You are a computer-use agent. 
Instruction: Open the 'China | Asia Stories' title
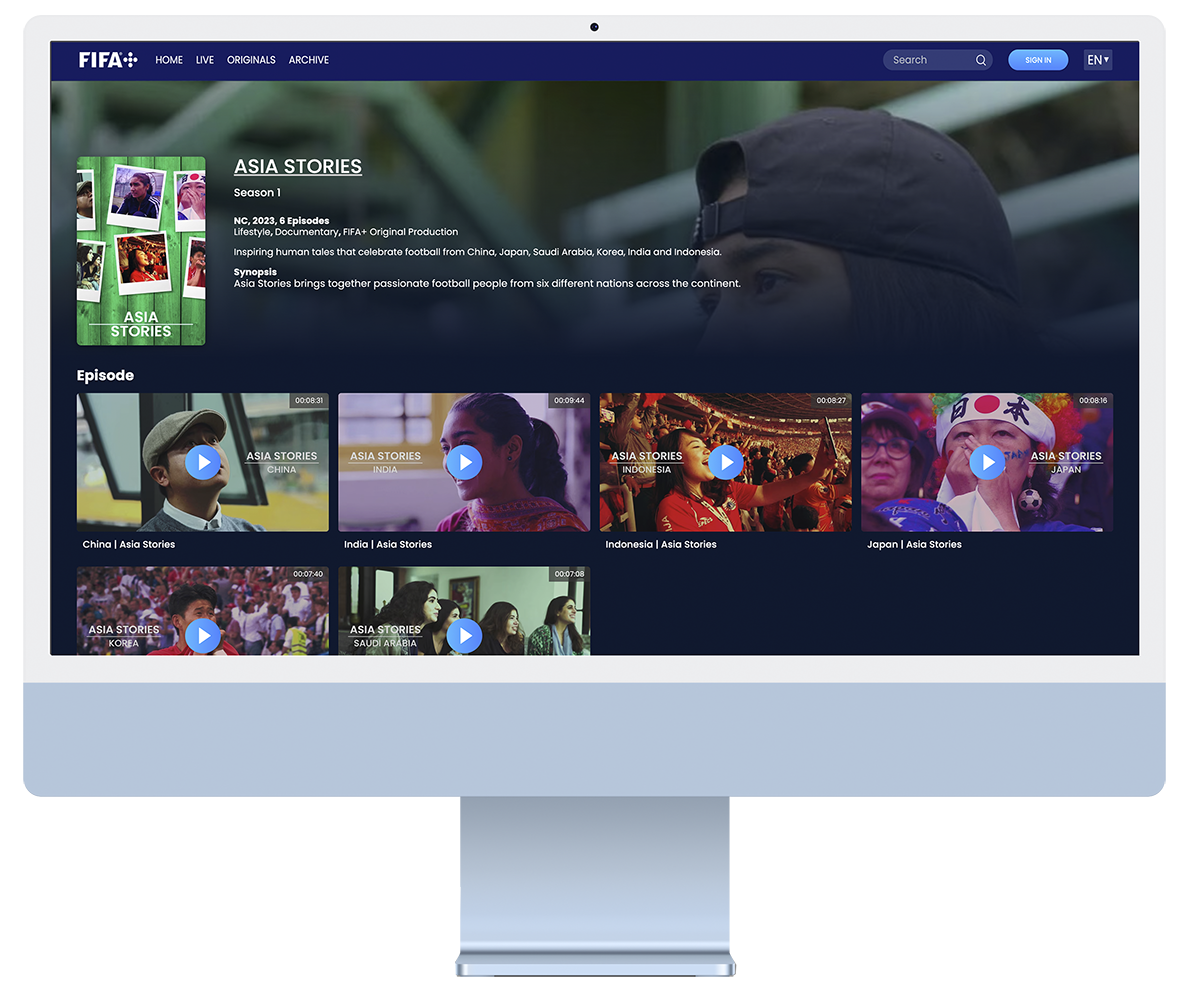coord(128,545)
